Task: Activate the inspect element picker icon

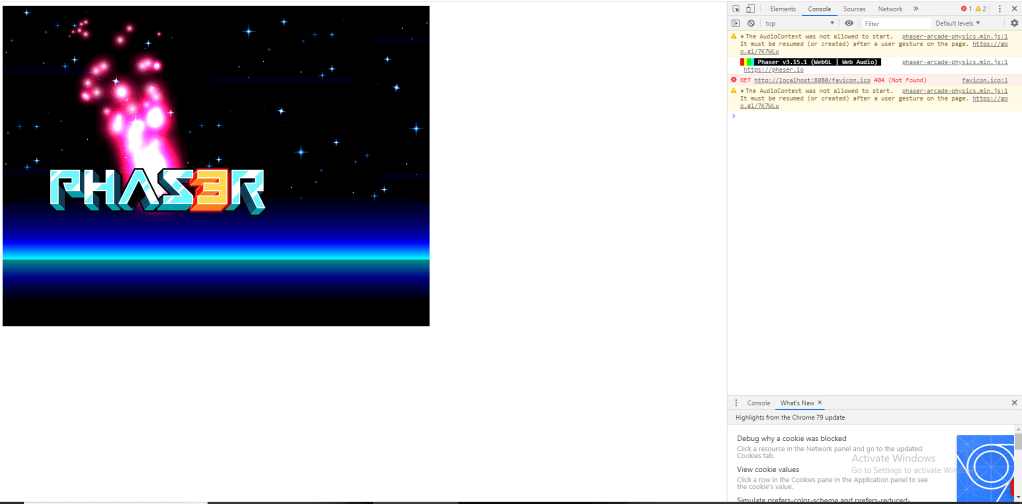Action: point(736,9)
